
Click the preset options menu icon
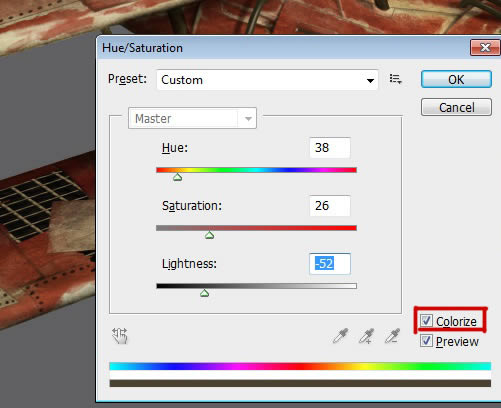click(396, 79)
